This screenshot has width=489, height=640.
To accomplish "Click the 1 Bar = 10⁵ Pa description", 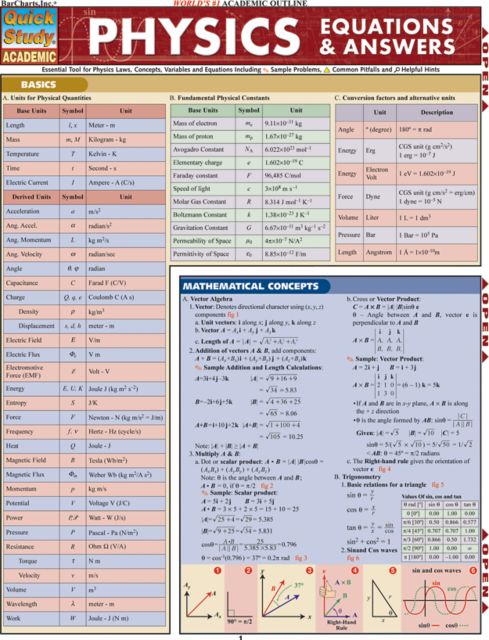I will [437, 235].
